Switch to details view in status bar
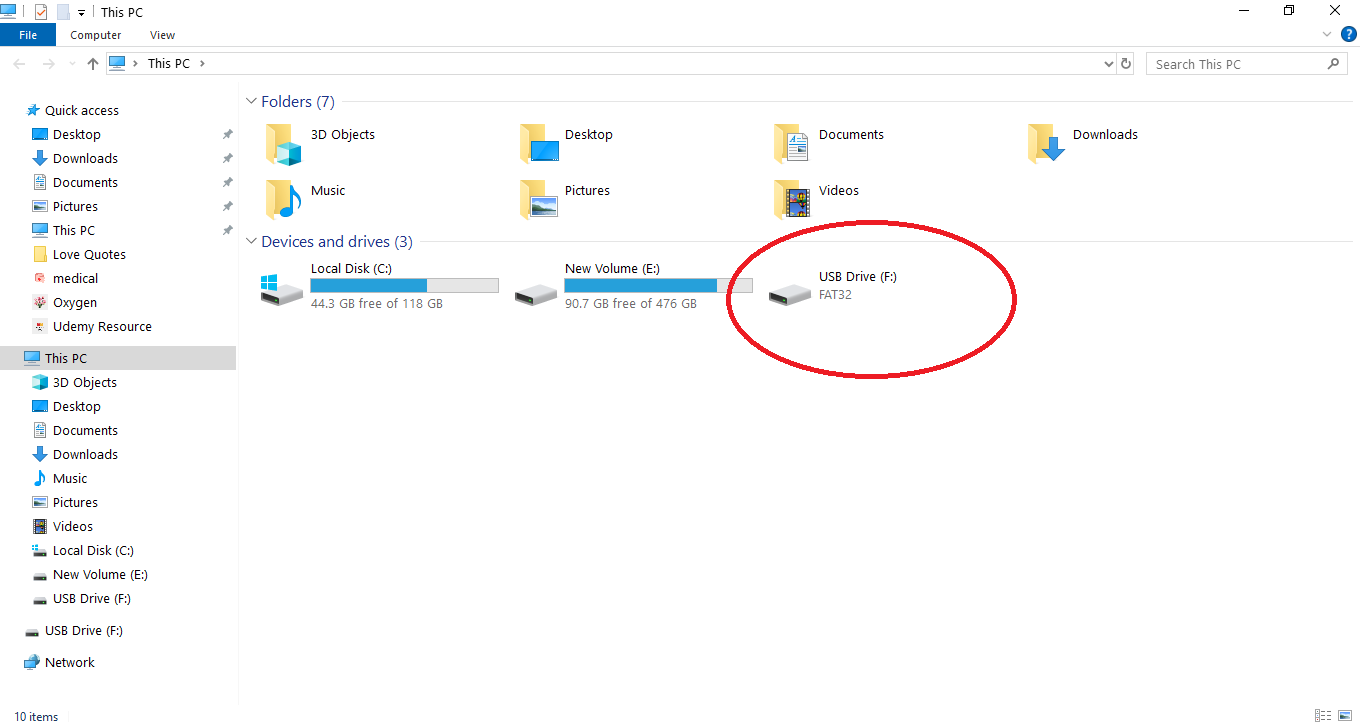 (1324, 716)
